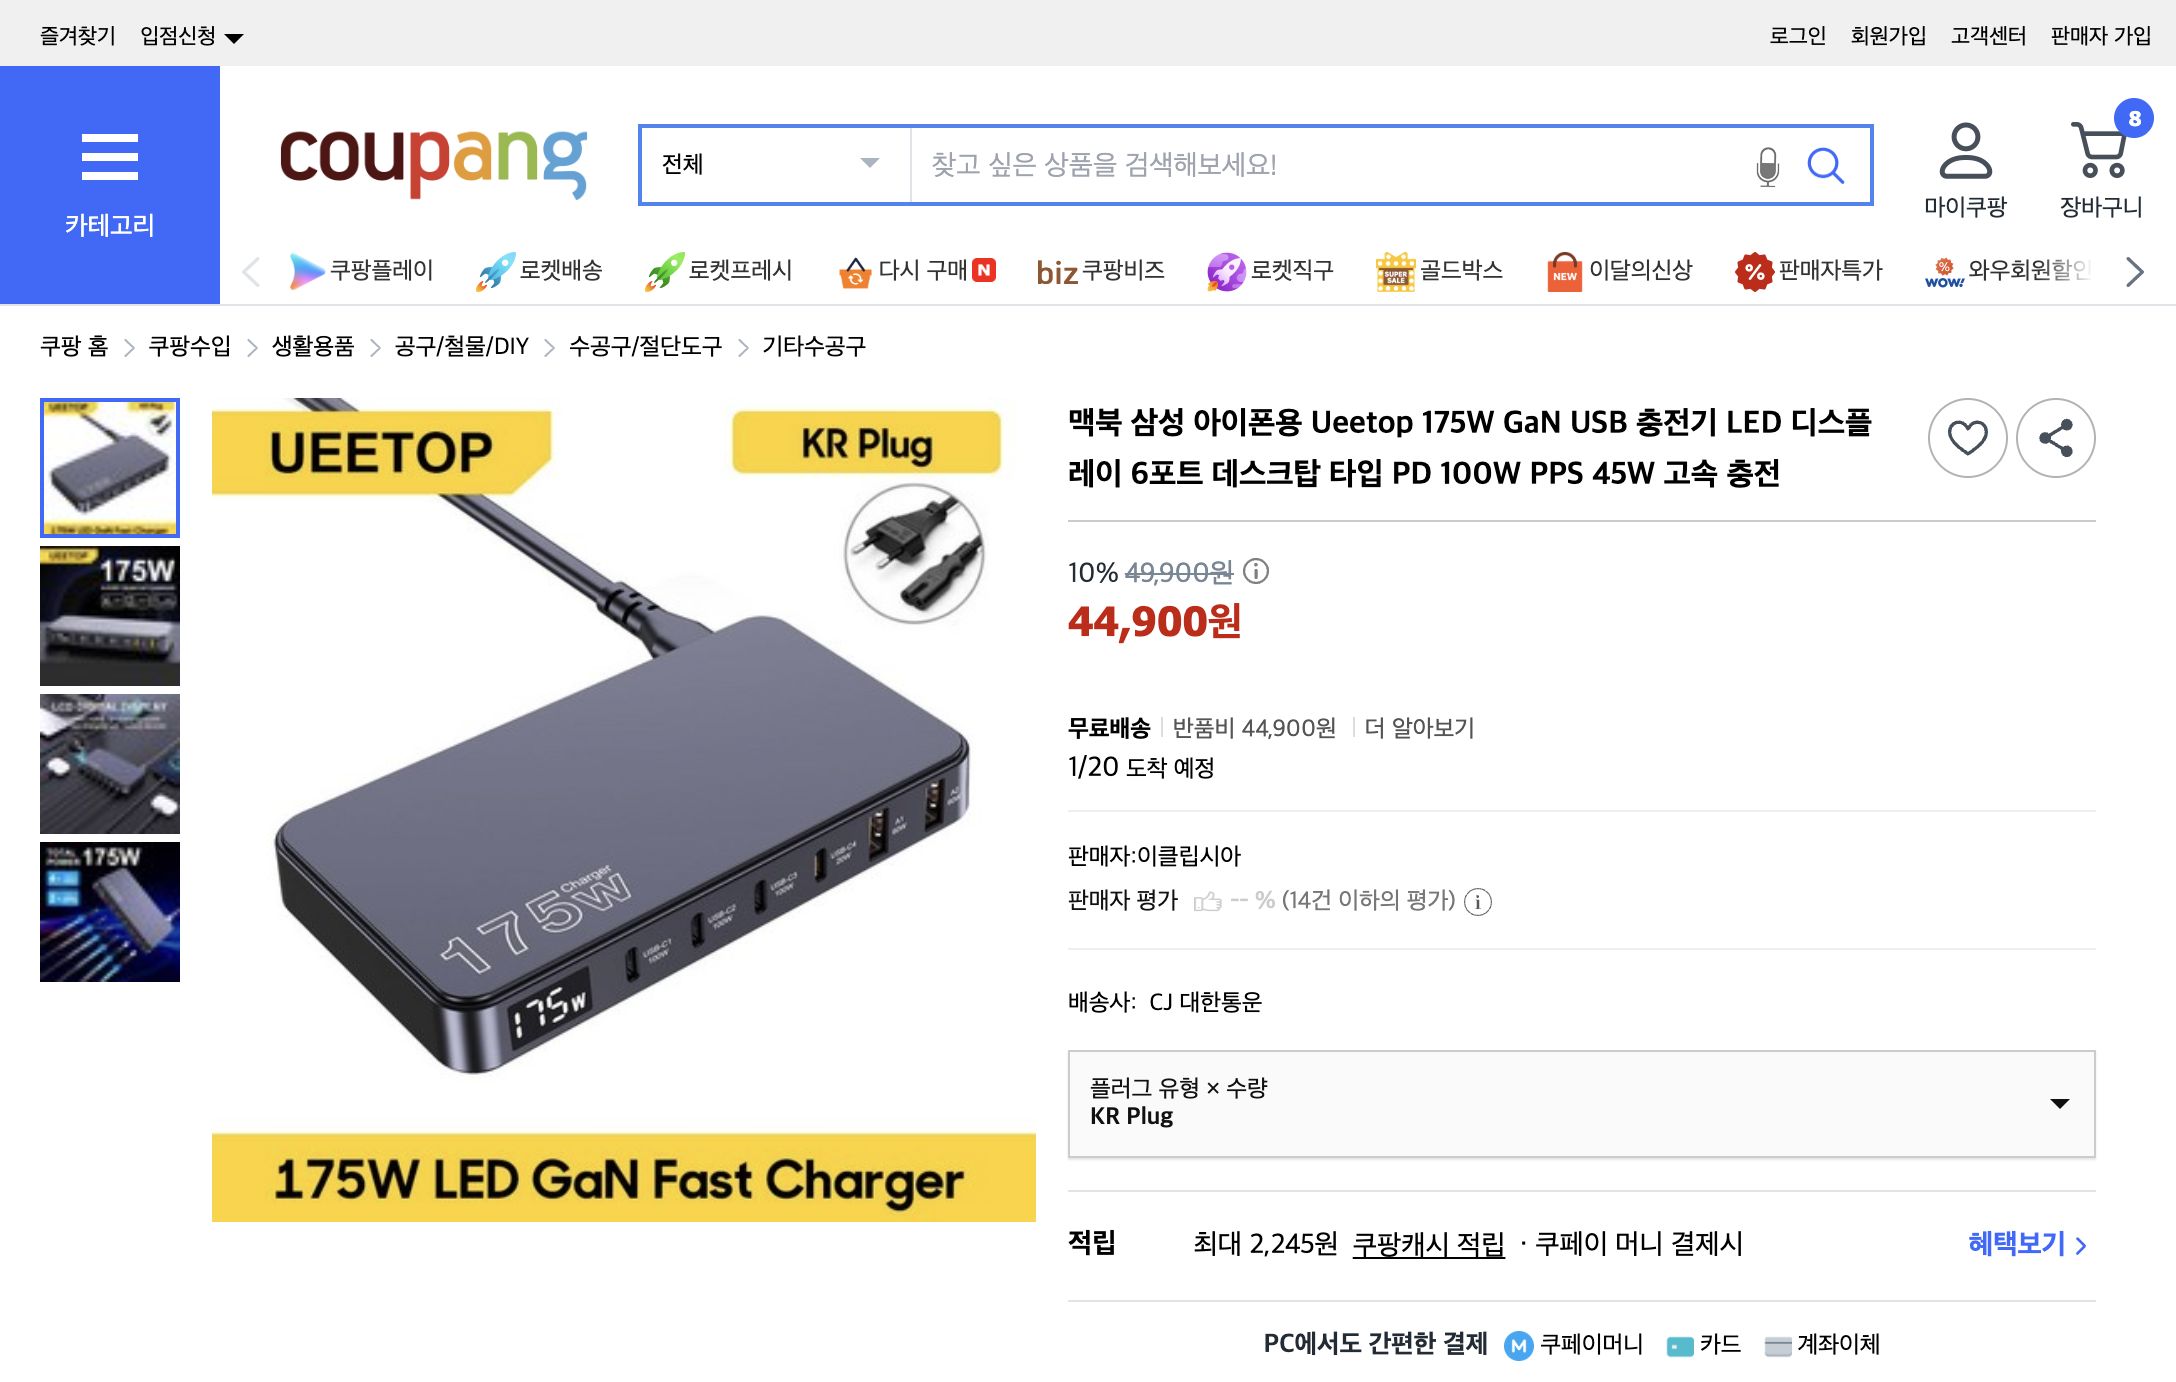This screenshot has width=2176, height=1382.
Task: Toggle the wishlist heart on this product
Action: tap(1966, 439)
